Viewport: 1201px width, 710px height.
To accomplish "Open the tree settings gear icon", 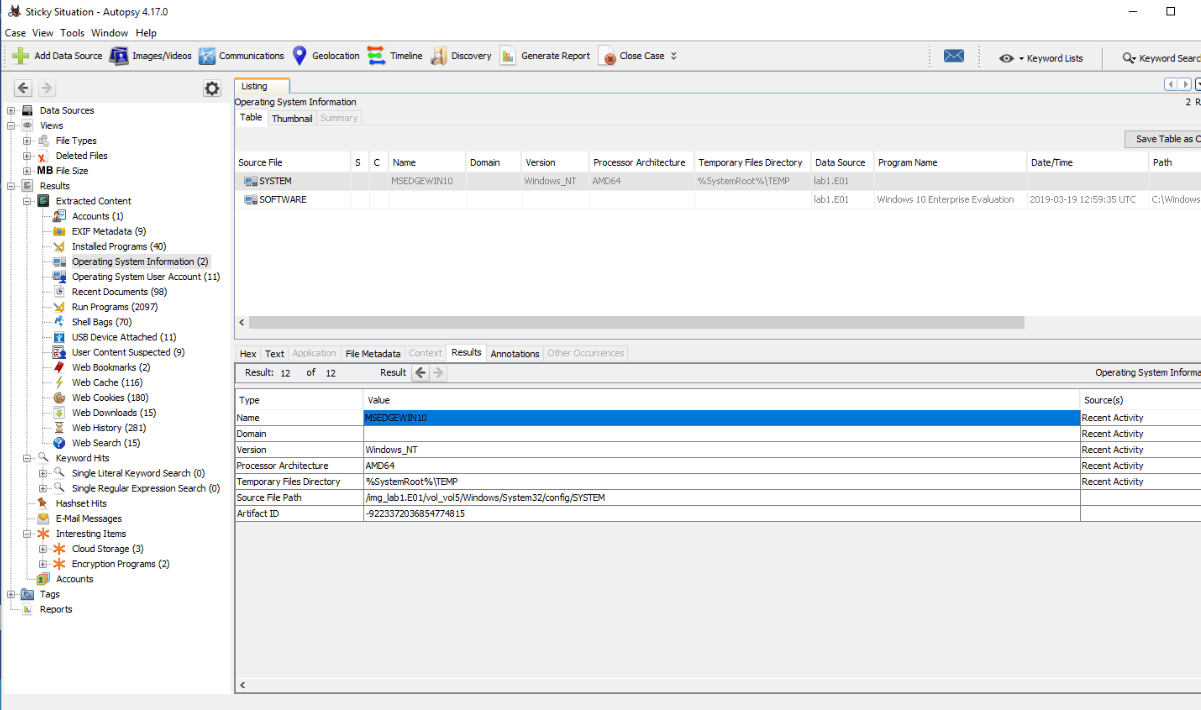I will (212, 88).
